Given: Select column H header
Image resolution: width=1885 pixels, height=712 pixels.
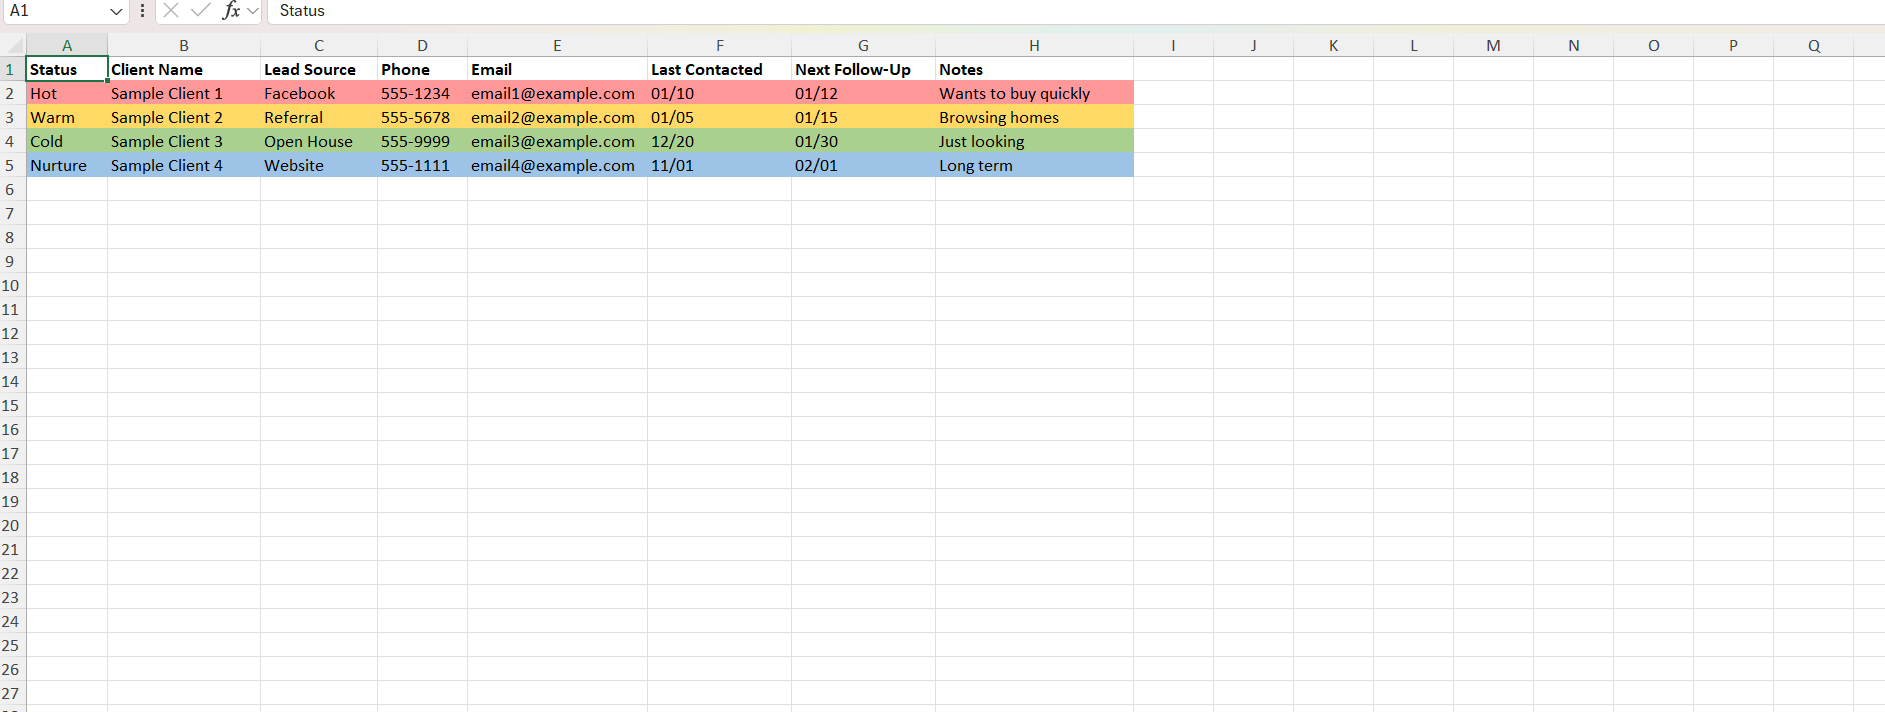Looking at the screenshot, I should [x=1034, y=45].
